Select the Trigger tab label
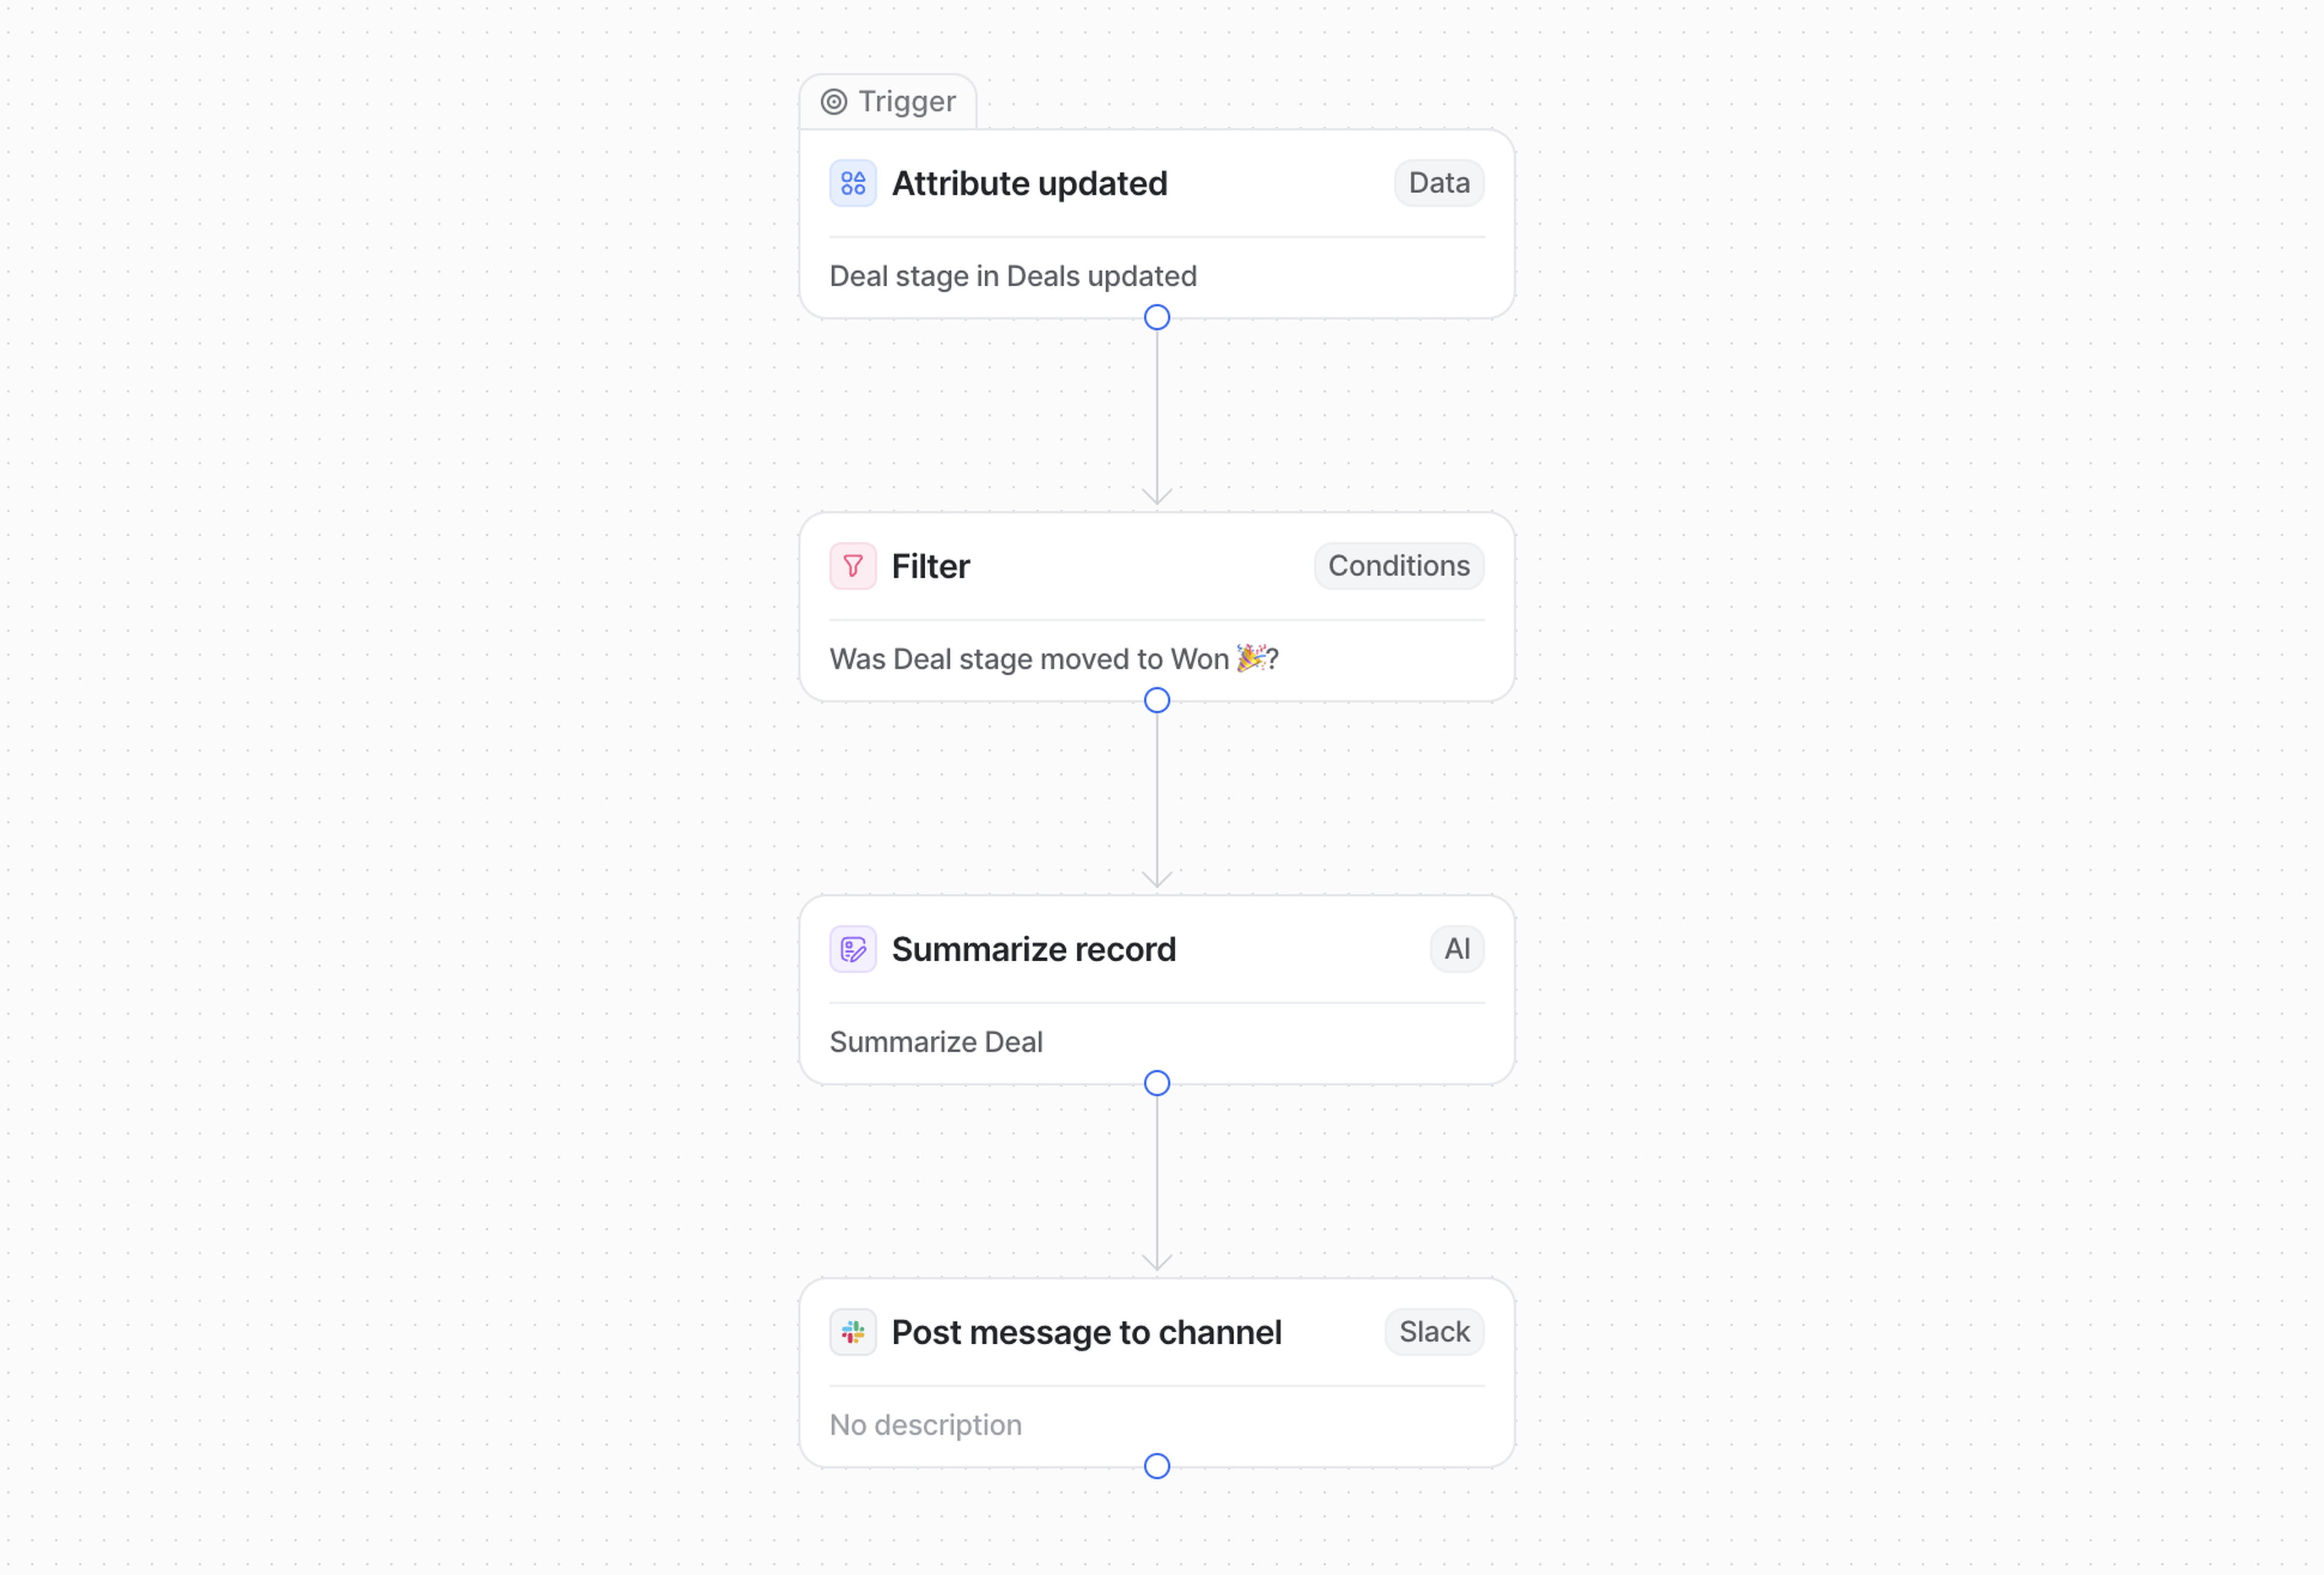 click(x=906, y=102)
